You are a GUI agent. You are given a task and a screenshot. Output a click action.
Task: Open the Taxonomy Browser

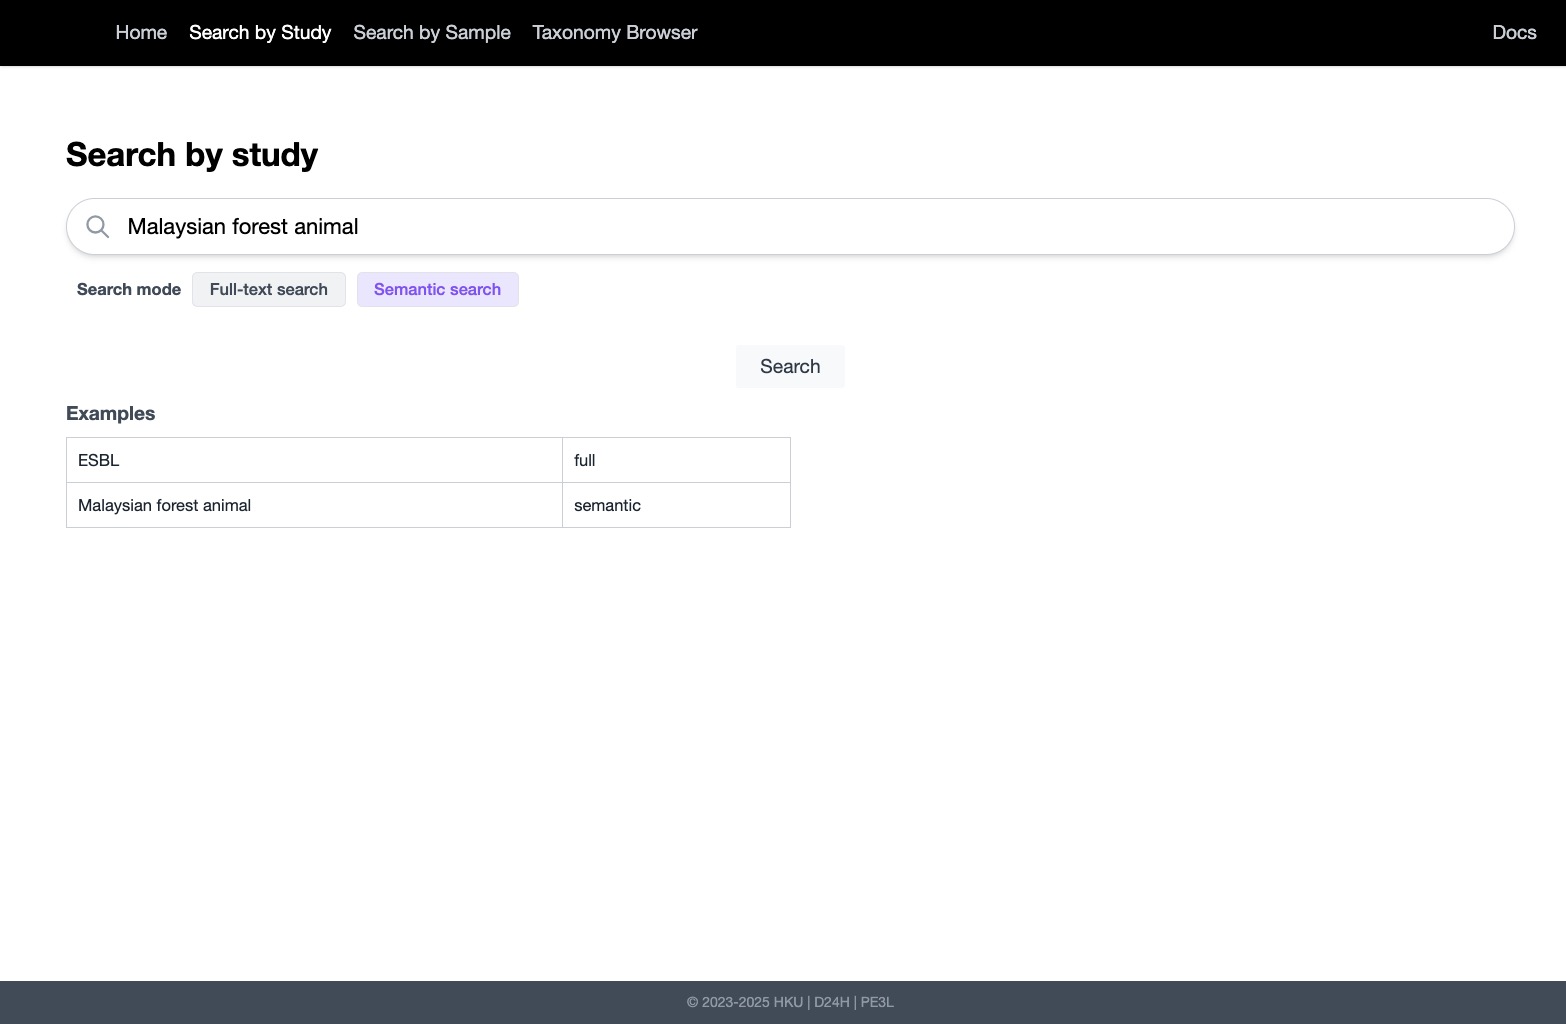[615, 32]
